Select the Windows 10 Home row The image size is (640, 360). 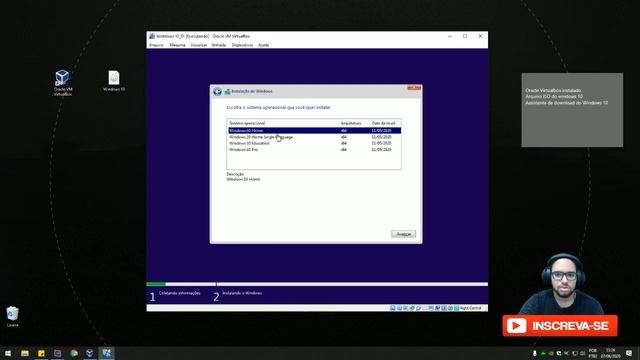(314, 131)
